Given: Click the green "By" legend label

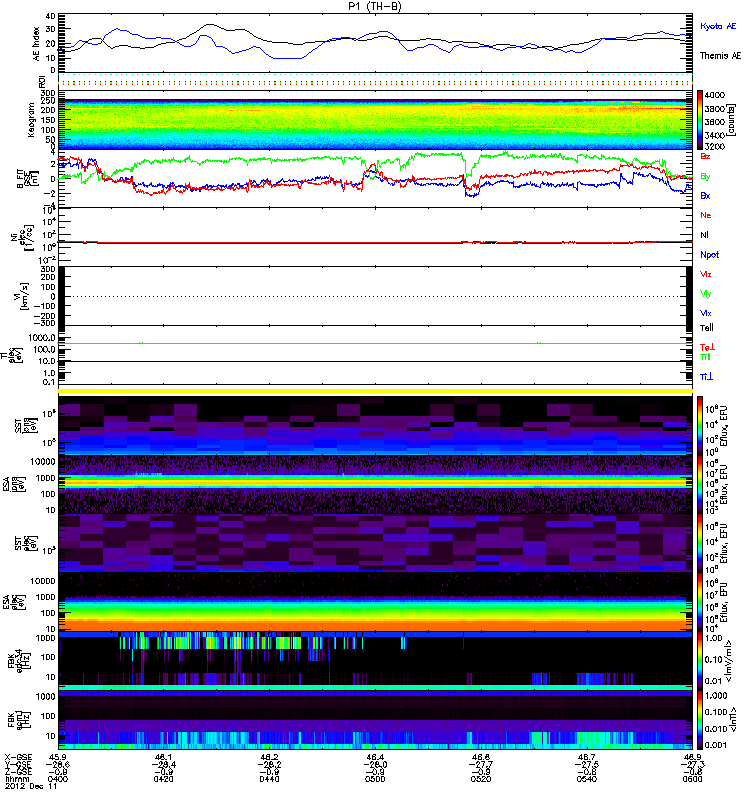Looking at the screenshot, I should point(705,177).
